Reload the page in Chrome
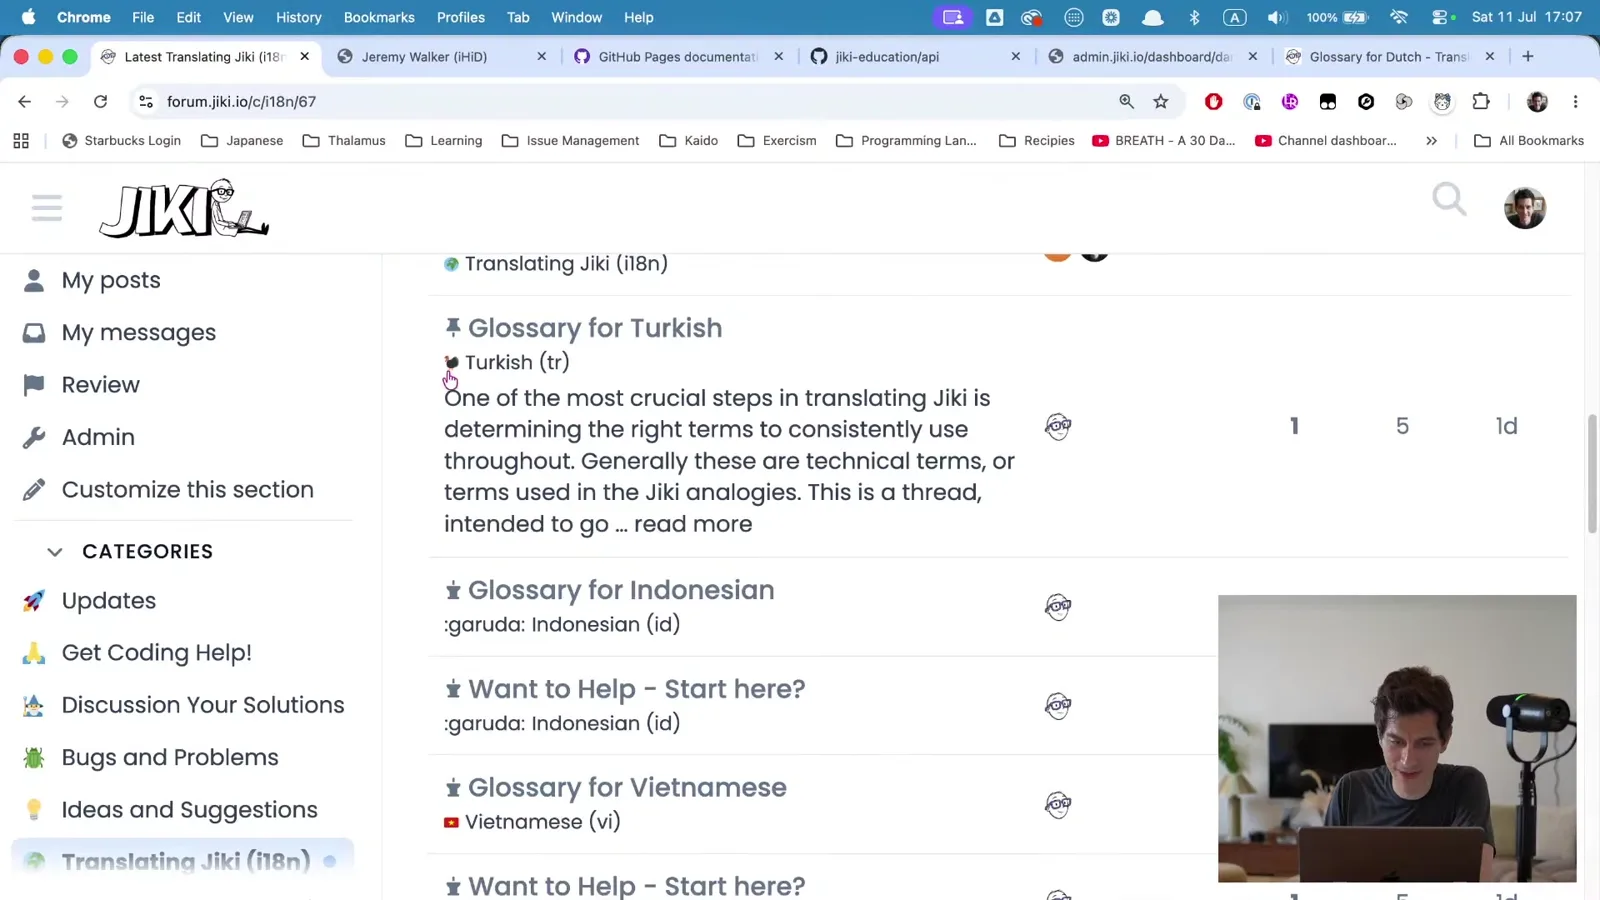This screenshot has width=1600, height=900. [x=100, y=101]
